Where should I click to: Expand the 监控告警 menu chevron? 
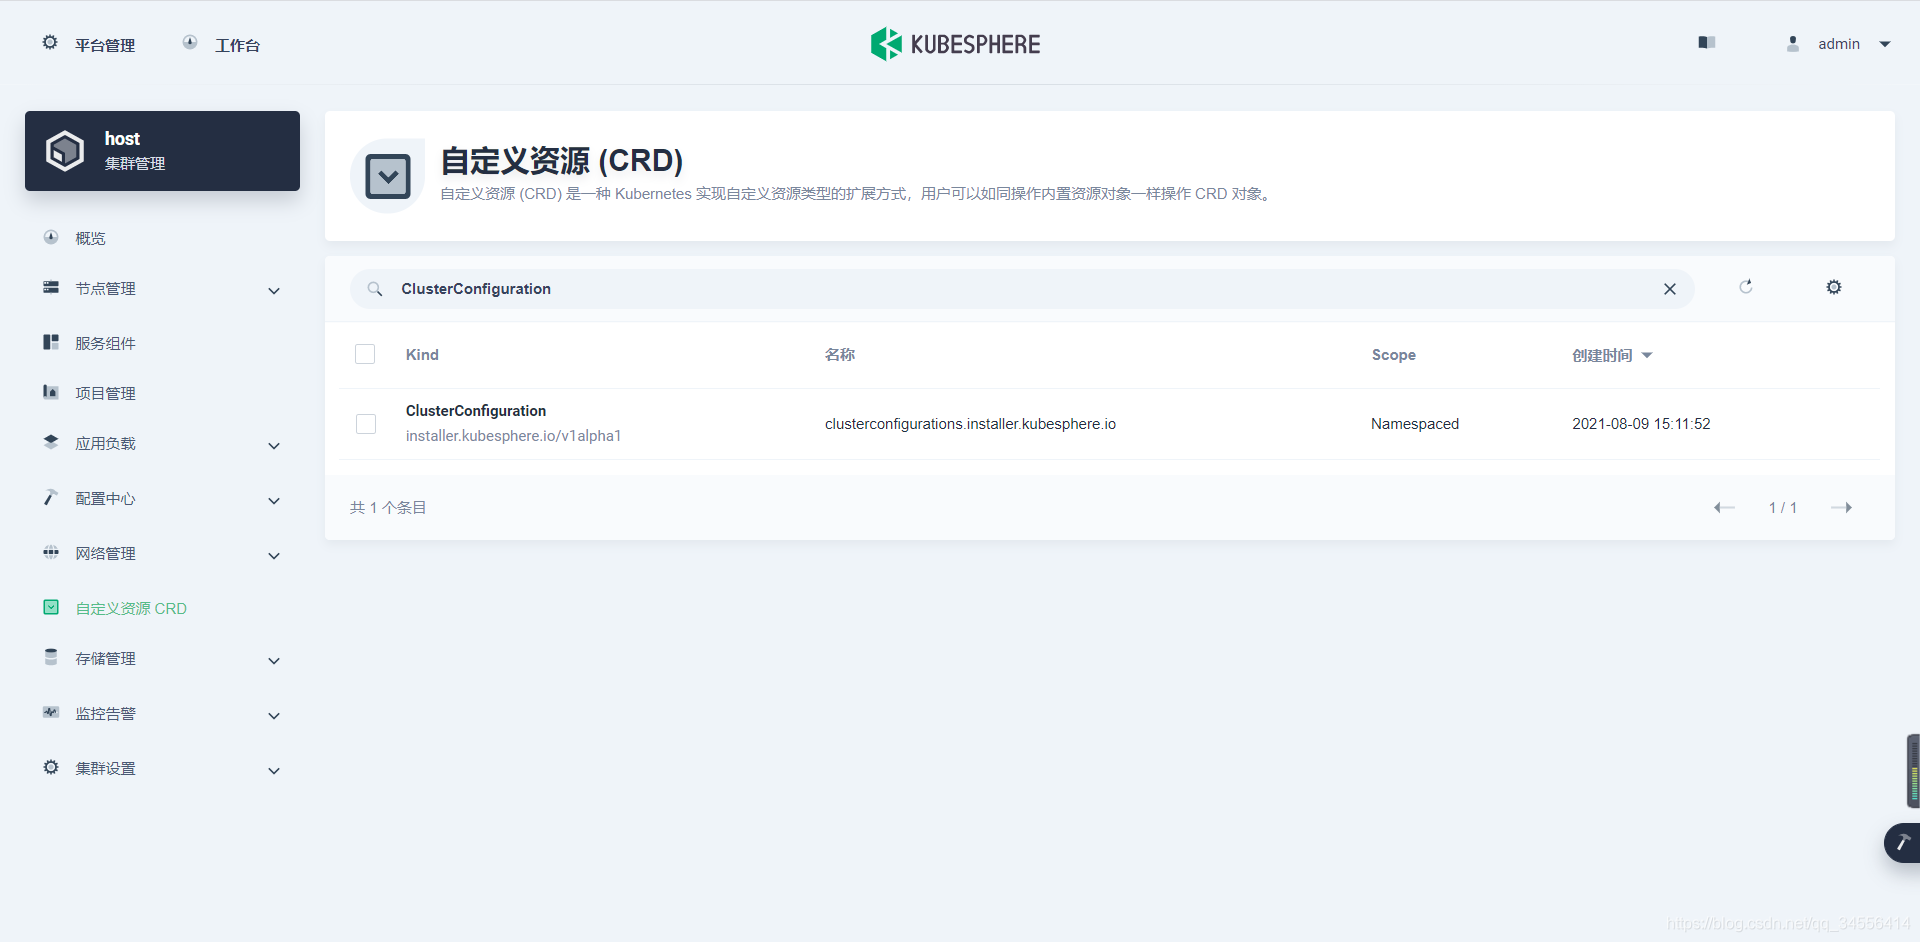pyautogui.click(x=274, y=716)
